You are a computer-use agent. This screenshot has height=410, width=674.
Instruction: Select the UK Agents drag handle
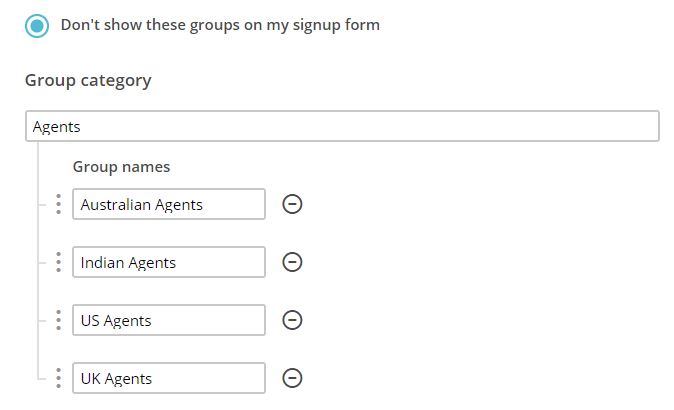[58, 378]
